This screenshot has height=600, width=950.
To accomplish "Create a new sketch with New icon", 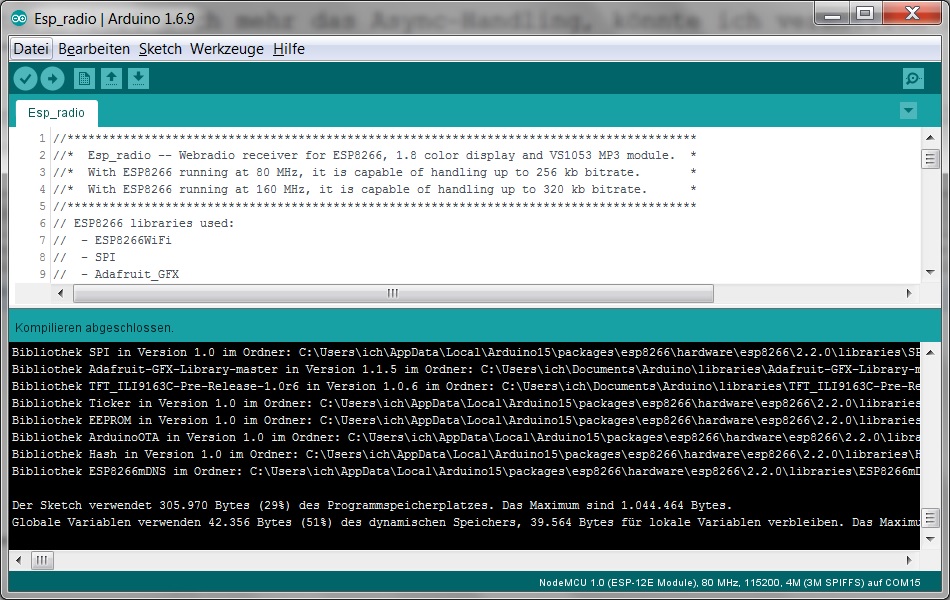I will pos(84,79).
